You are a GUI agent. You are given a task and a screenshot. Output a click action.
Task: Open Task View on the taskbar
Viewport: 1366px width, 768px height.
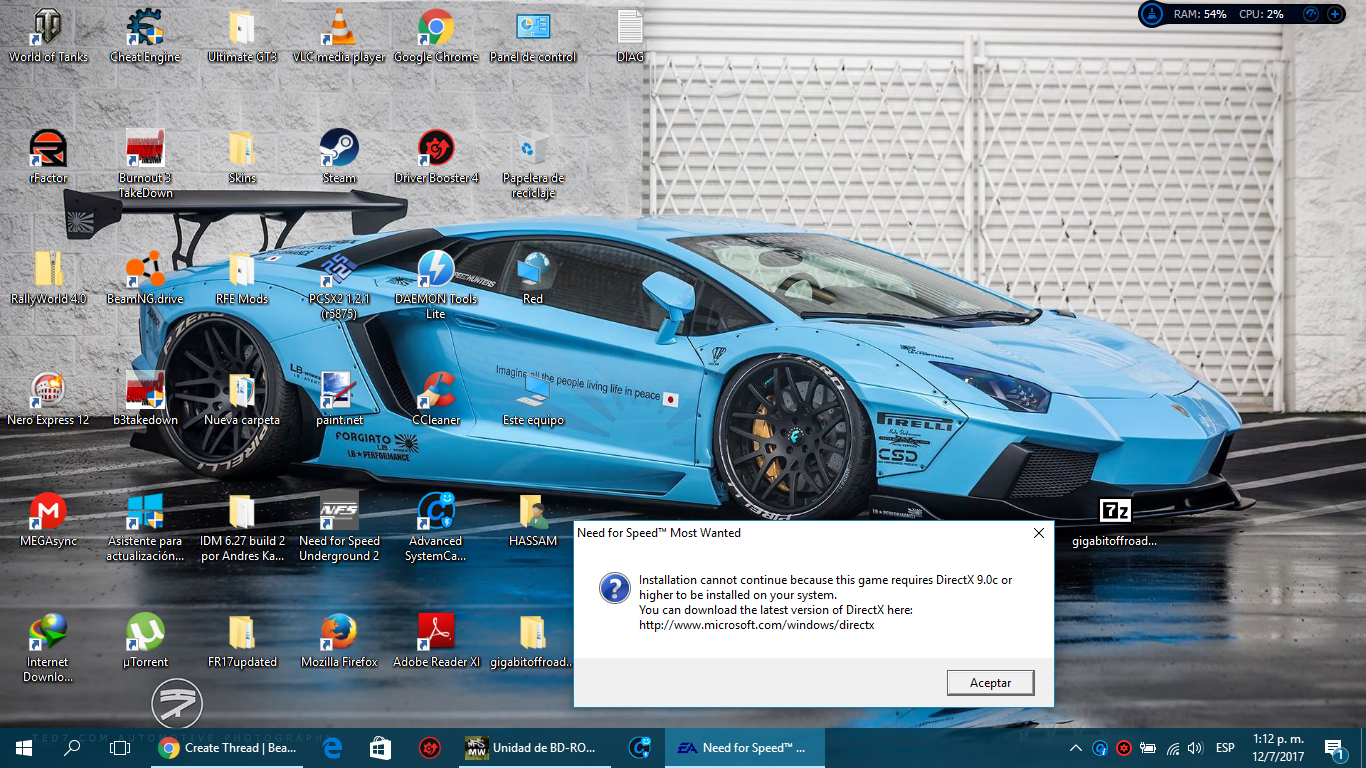pyautogui.click(x=120, y=747)
